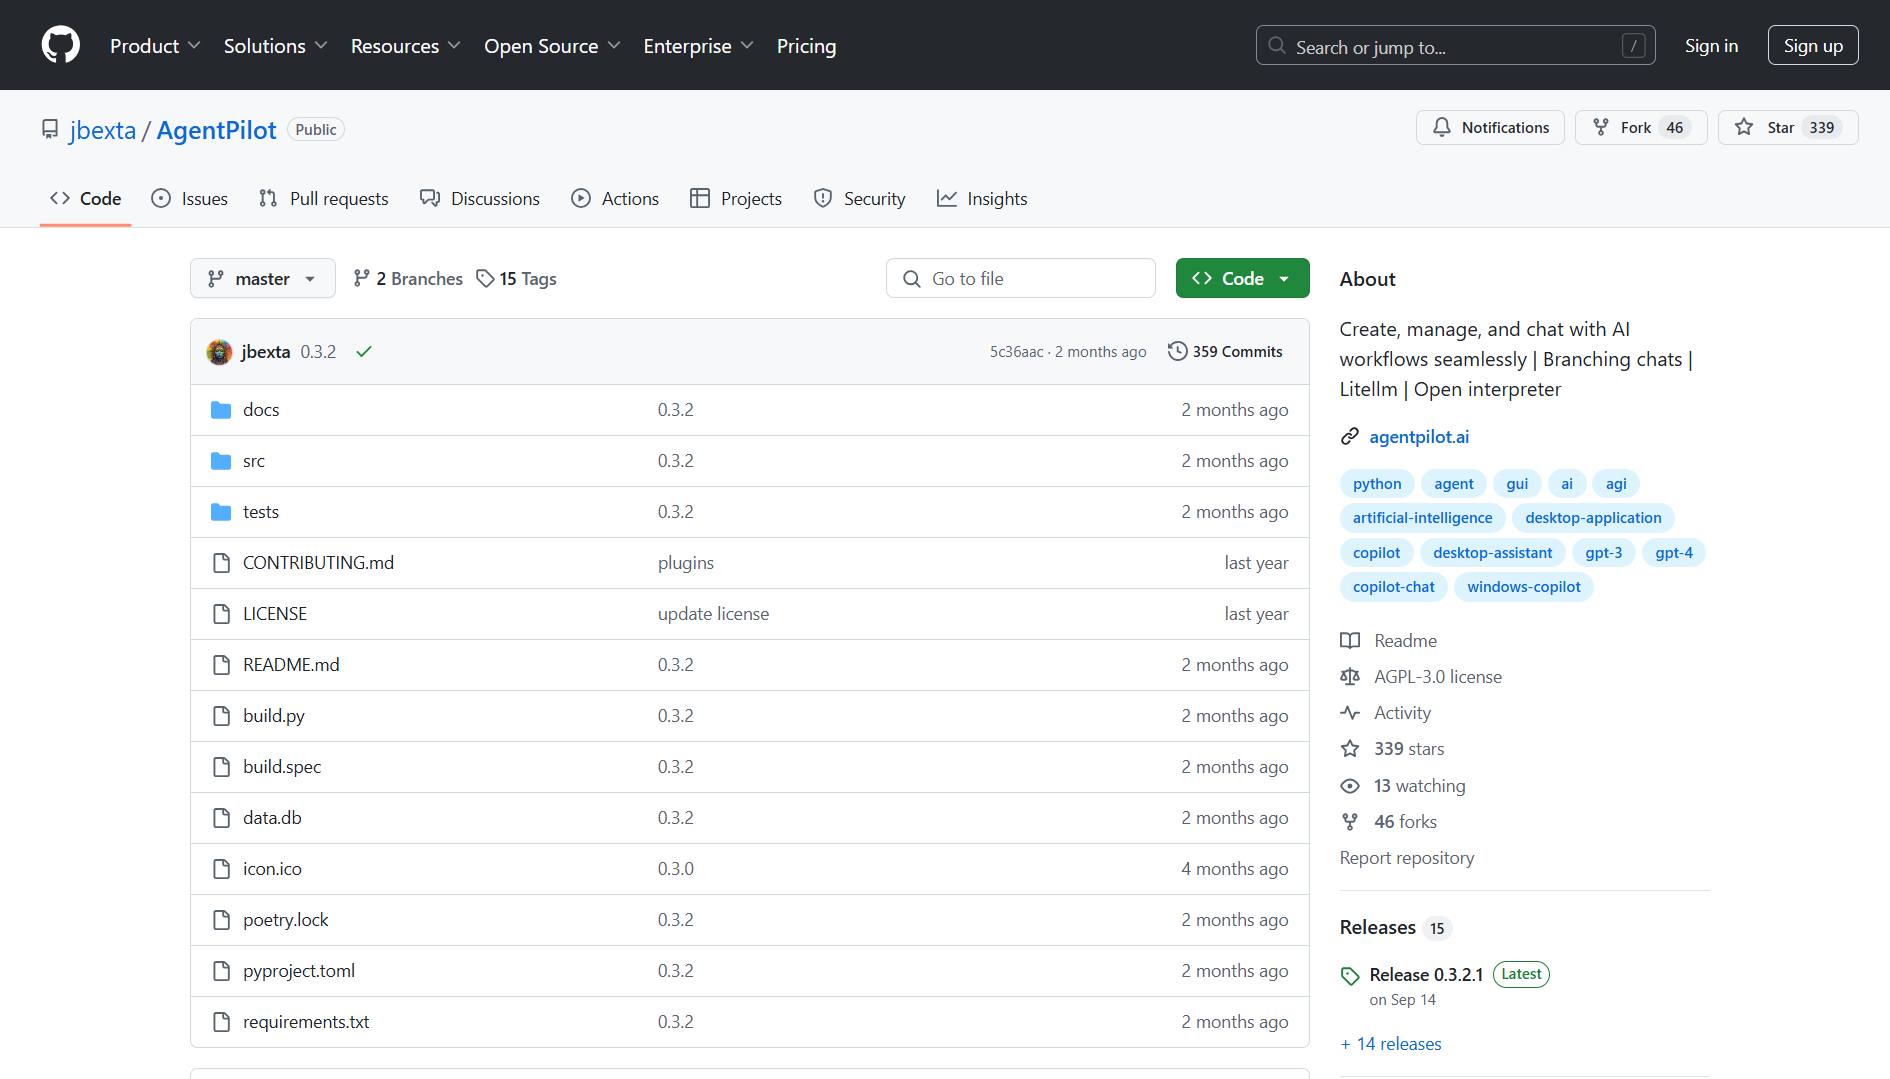Click jbexta's avatar in the commit row
The image size is (1890, 1079).
click(219, 352)
